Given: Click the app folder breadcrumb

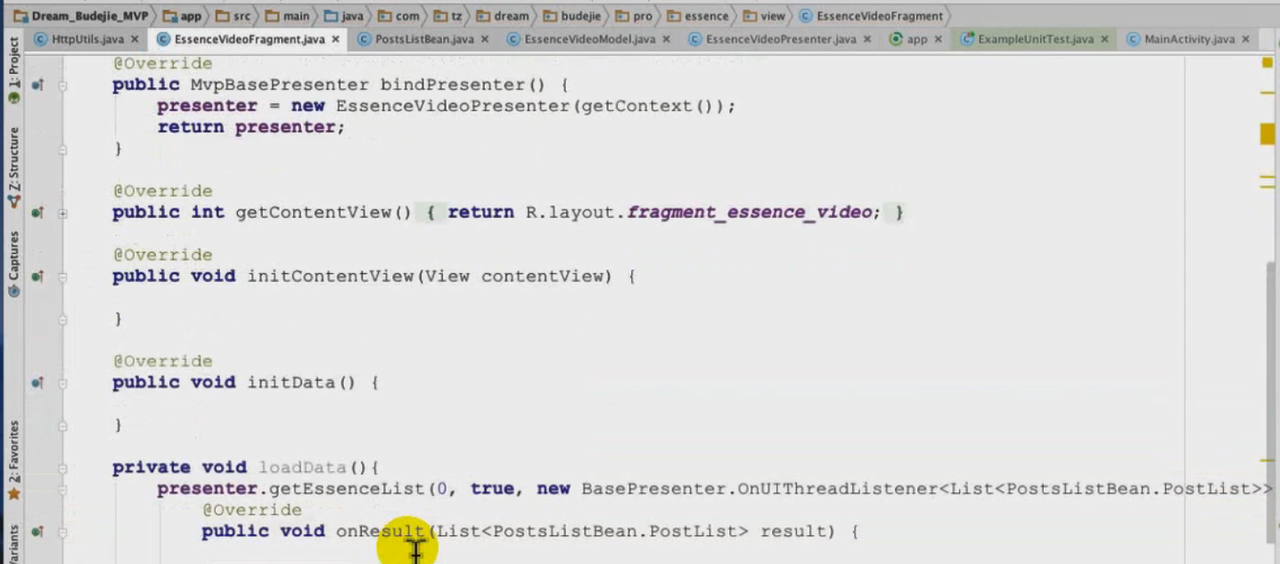Looking at the screenshot, I should click(182, 16).
